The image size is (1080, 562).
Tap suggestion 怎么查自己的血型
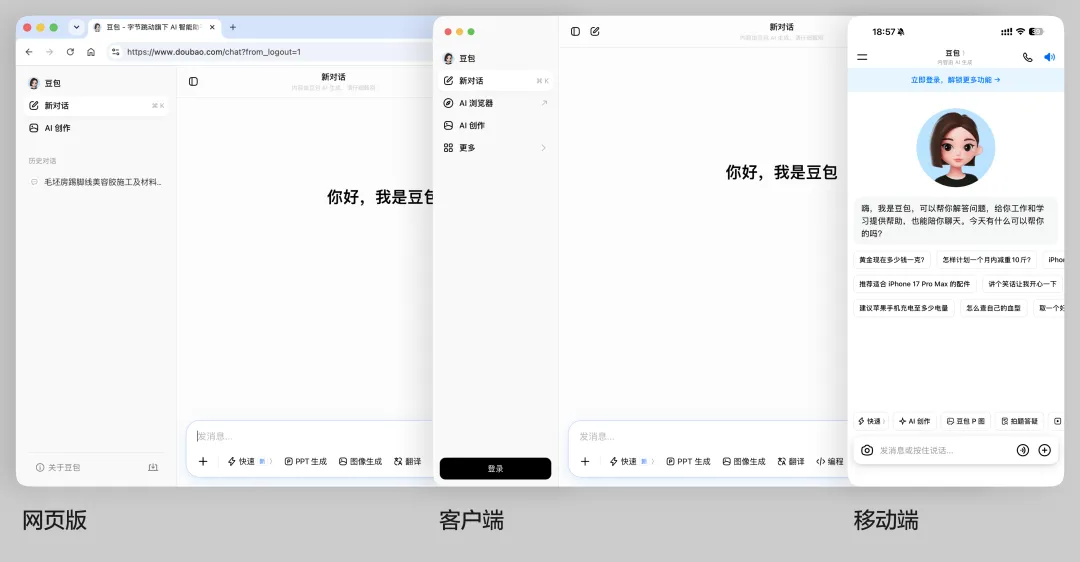click(x=993, y=308)
